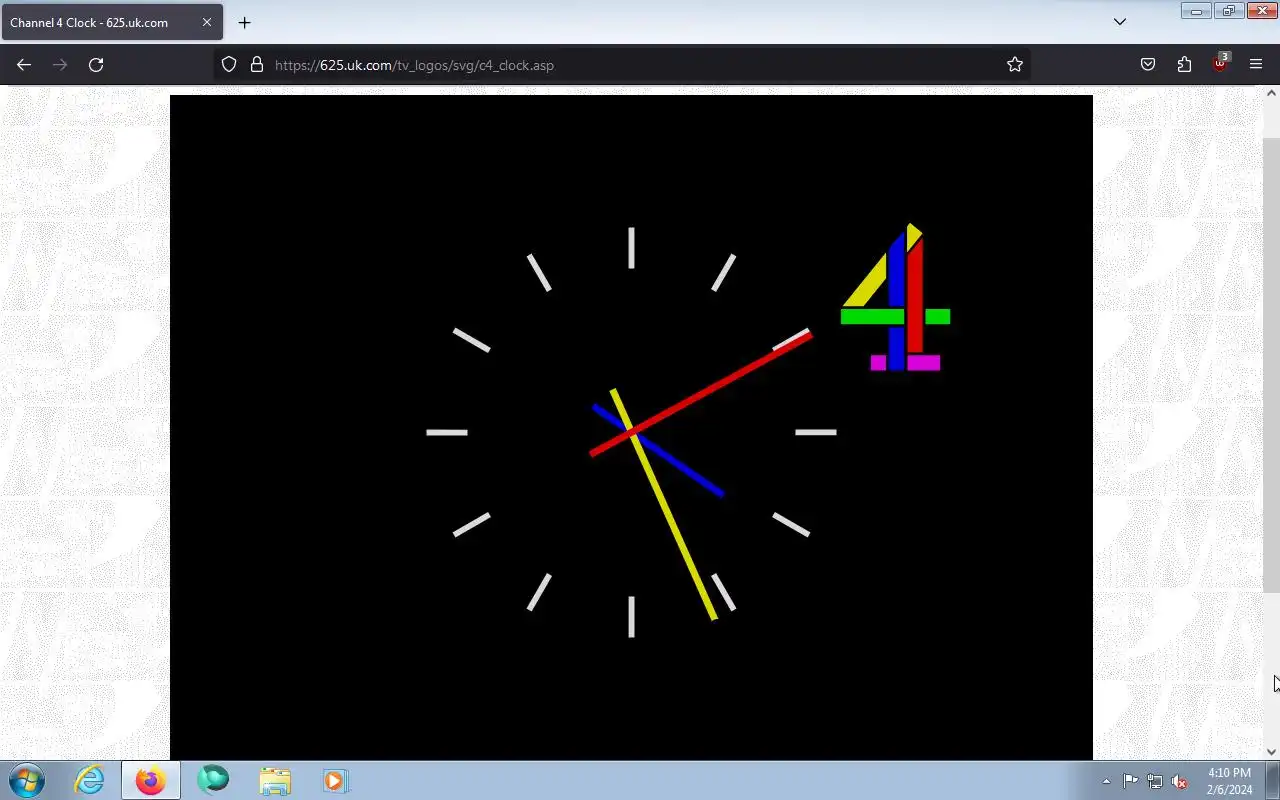Screen dimensions: 1280x800
Task: Open the teal swirl taskbar application
Action: (213, 780)
